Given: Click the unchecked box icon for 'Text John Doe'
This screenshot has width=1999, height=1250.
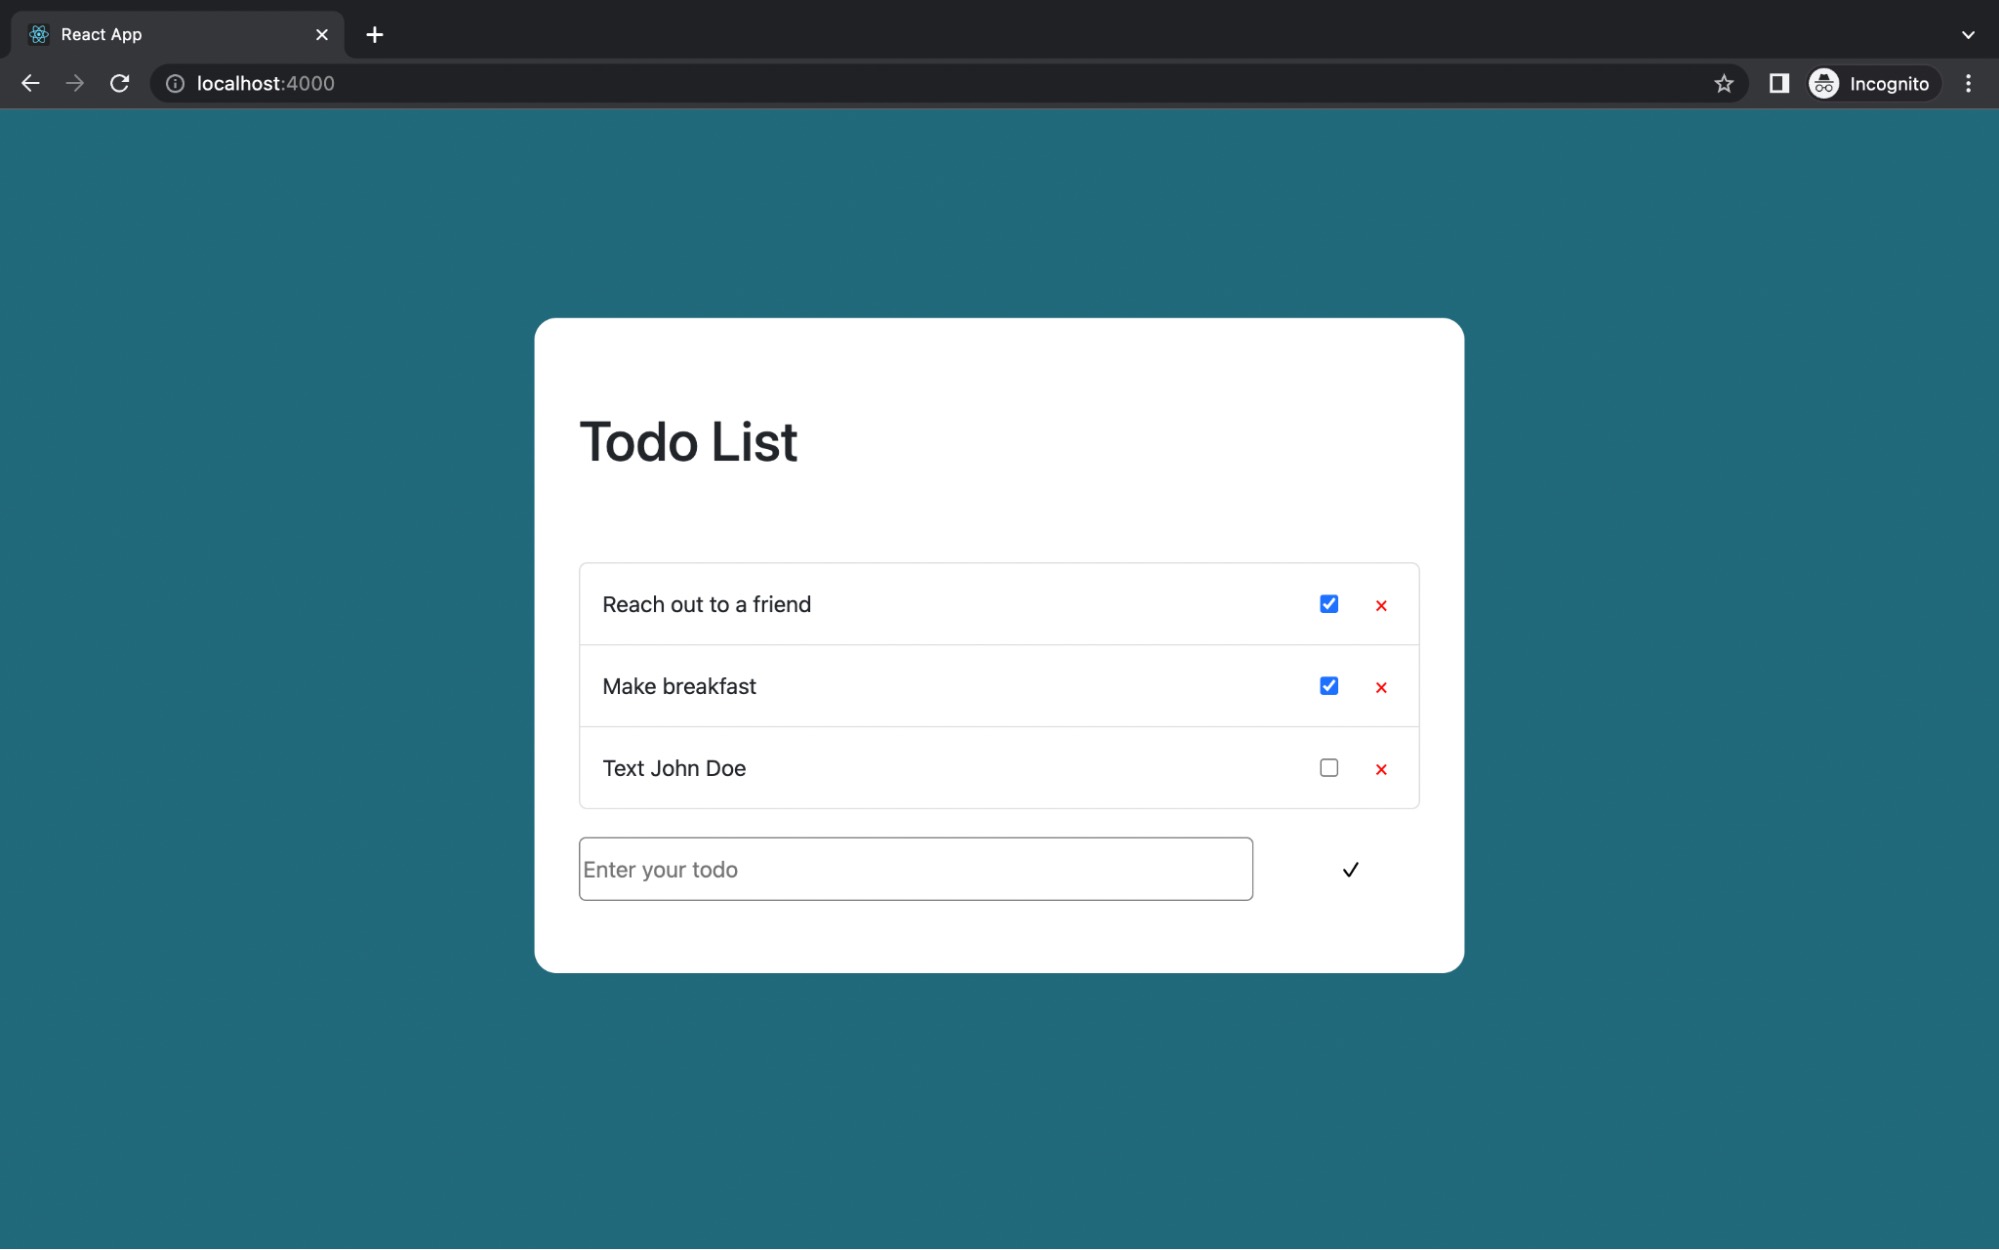Looking at the screenshot, I should (1328, 766).
